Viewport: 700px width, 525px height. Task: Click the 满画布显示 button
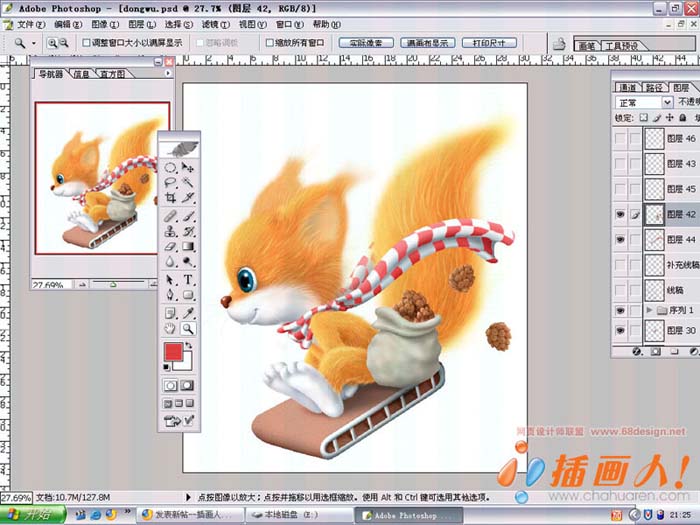point(428,43)
